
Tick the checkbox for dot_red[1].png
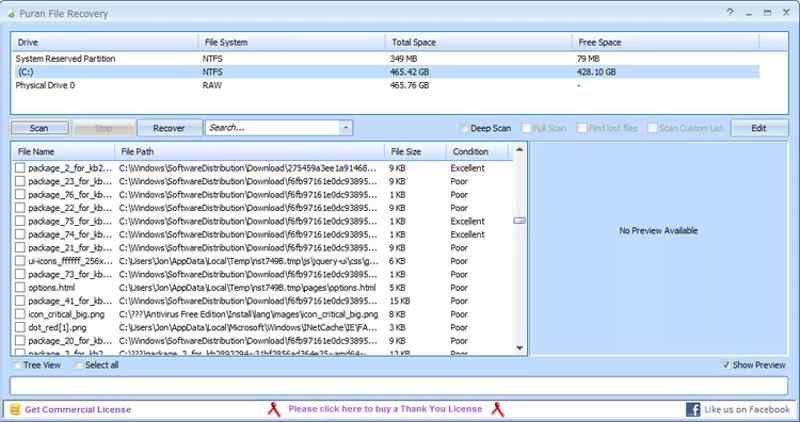tap(20, 327)
